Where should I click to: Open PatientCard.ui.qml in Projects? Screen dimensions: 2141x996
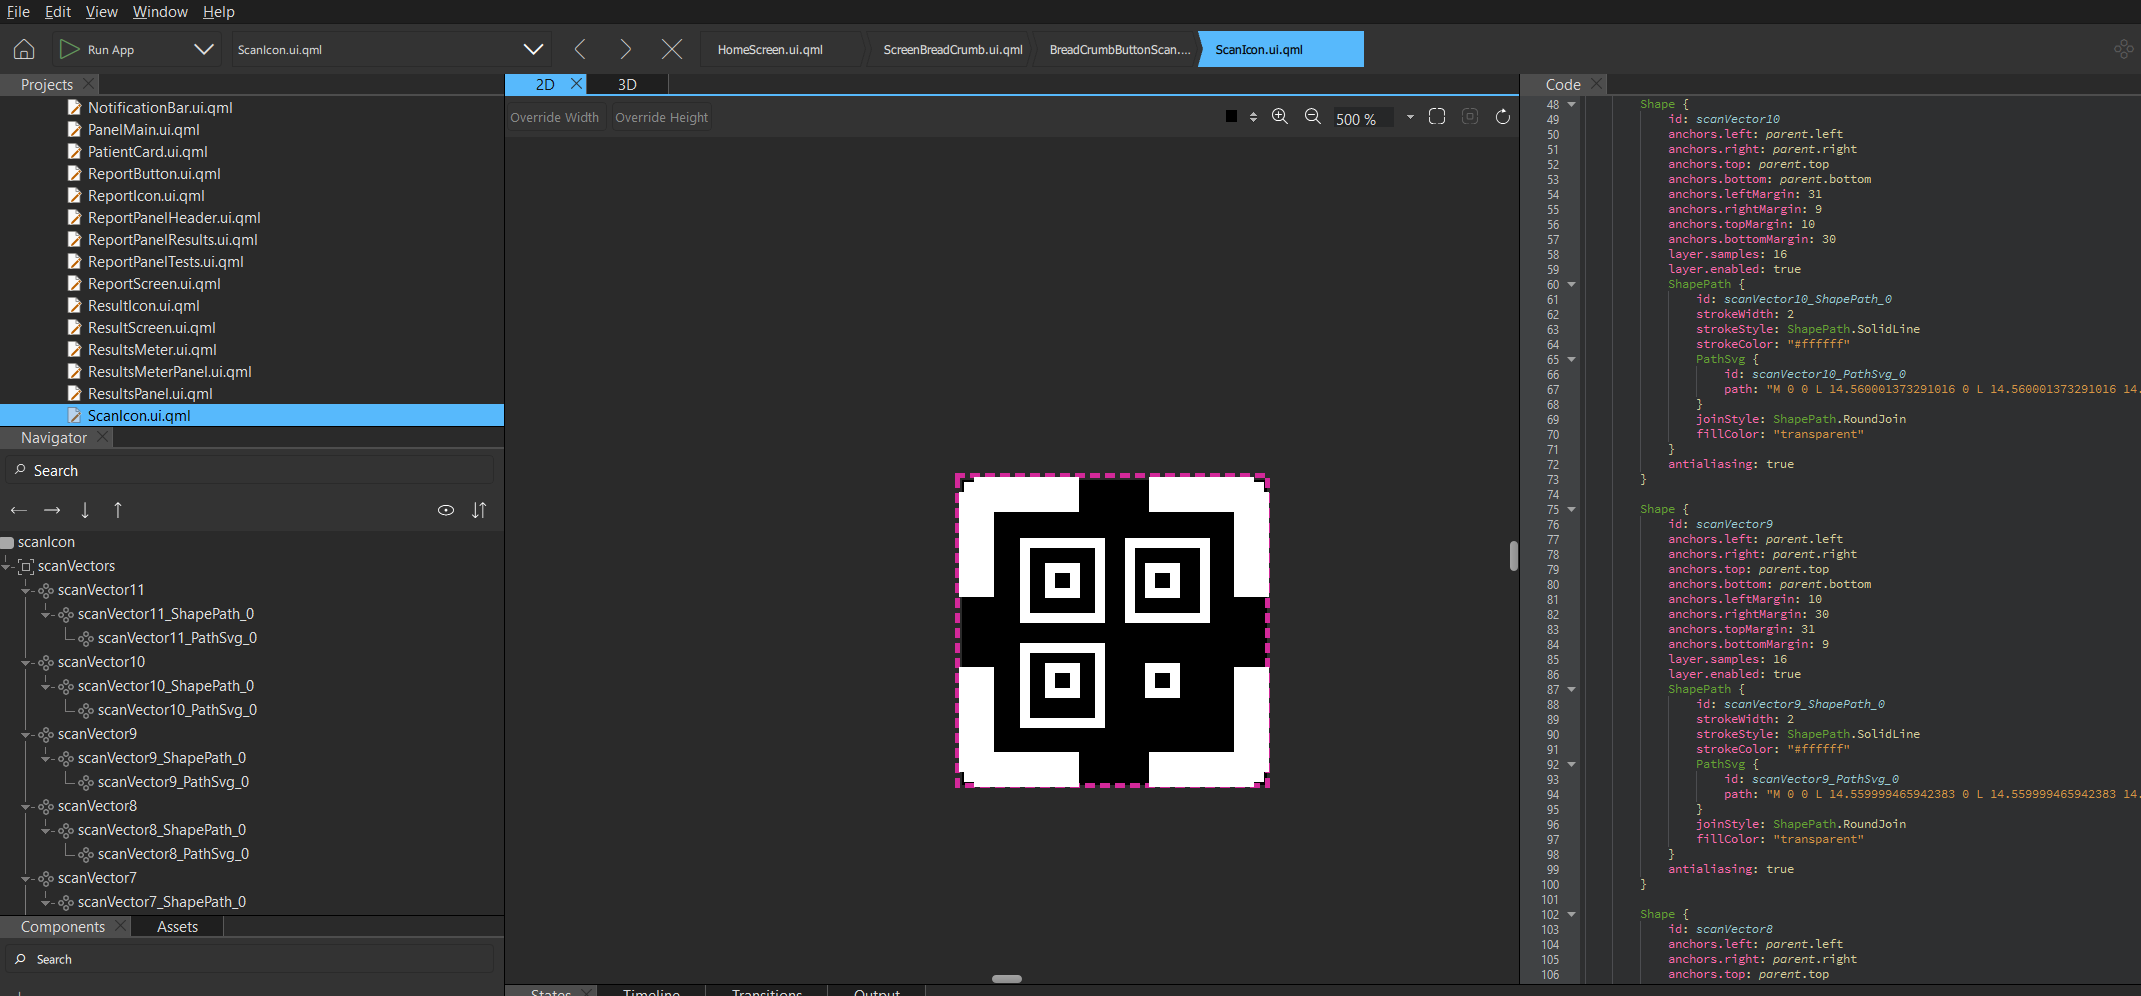(147, 152)
